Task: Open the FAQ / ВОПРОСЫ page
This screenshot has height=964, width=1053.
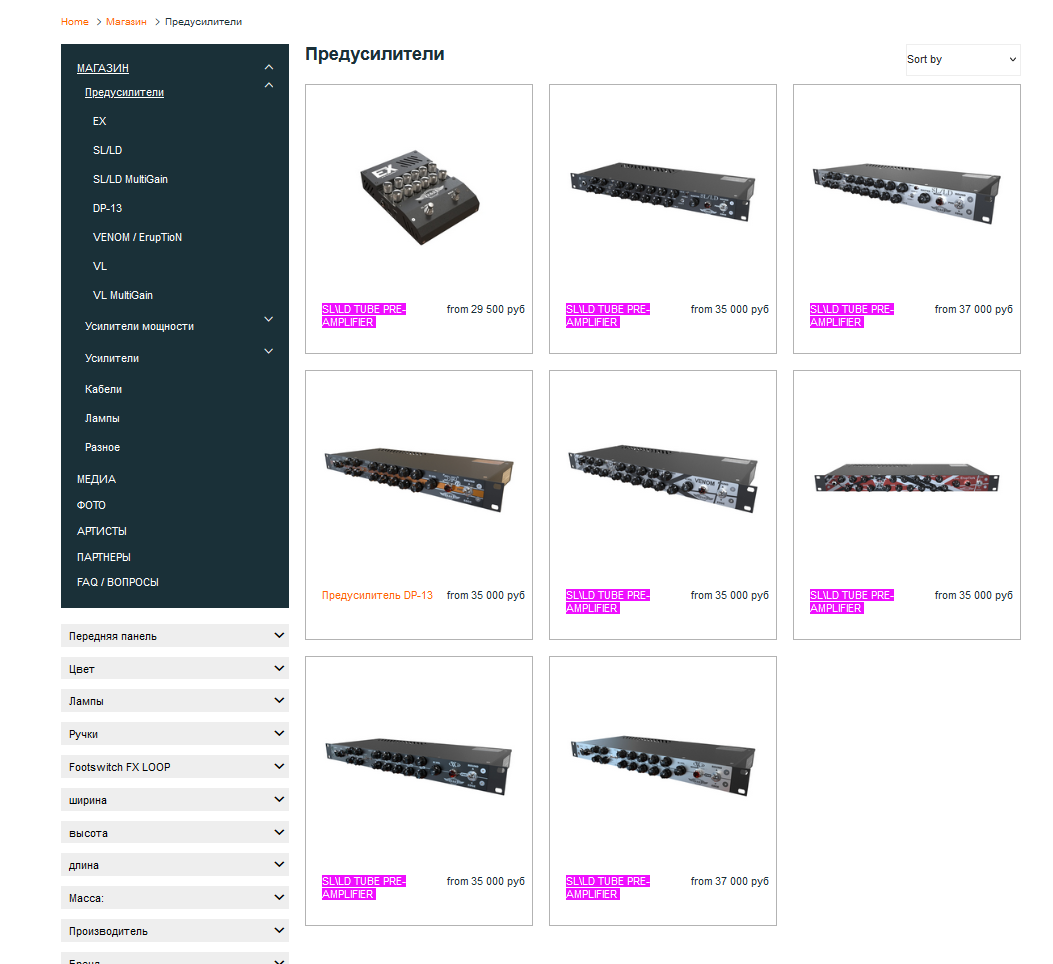Action: [x=118, y=582]
